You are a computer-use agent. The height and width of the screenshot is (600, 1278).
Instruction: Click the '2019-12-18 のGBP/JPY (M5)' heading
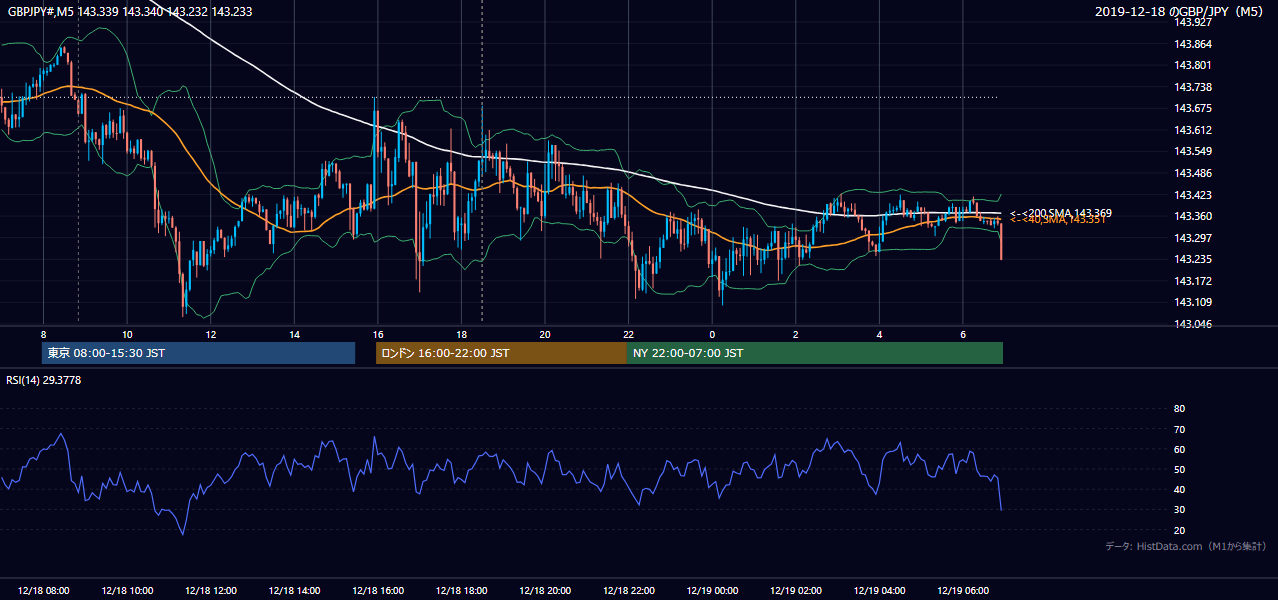(1181, 11)
